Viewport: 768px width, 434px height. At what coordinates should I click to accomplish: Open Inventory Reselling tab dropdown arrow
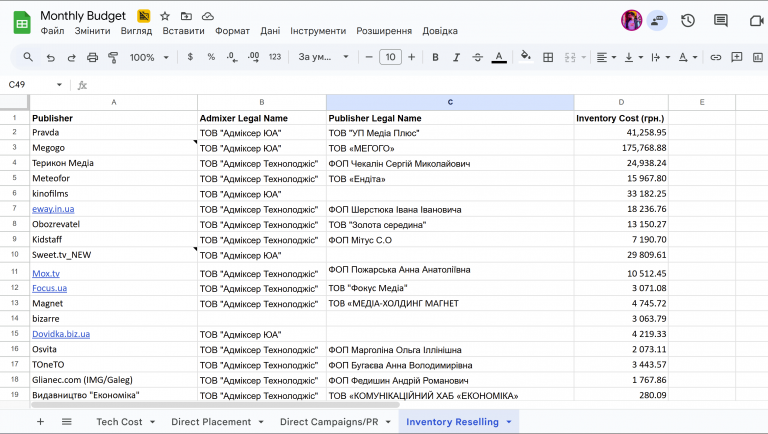[x=509, y=422]
